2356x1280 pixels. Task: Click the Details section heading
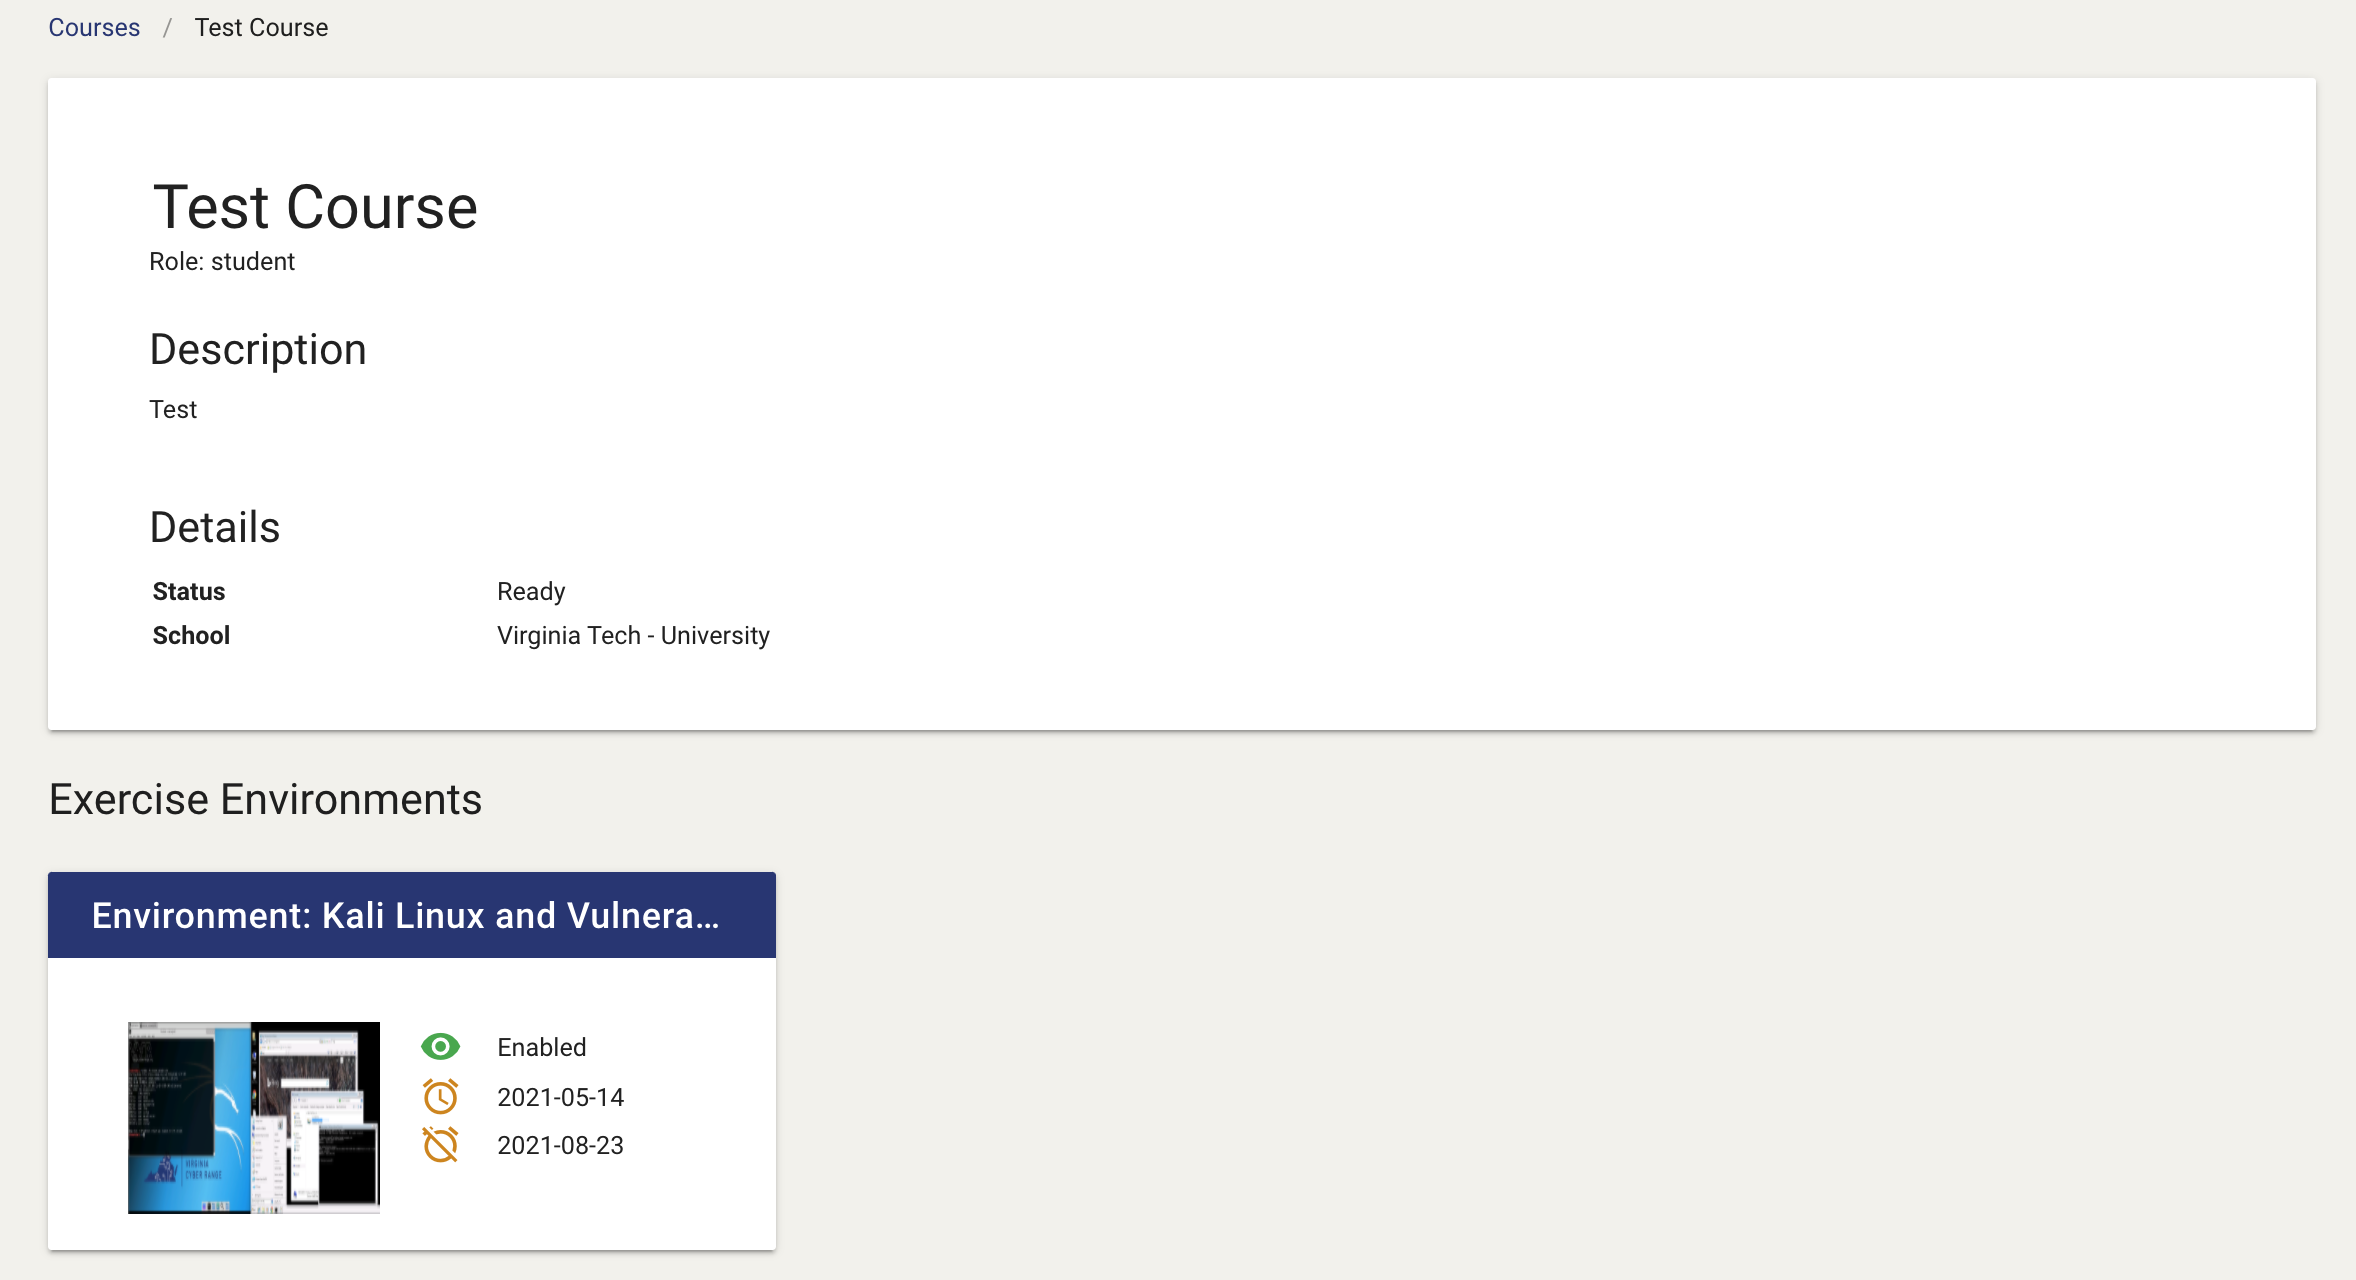tap(215, 527)
